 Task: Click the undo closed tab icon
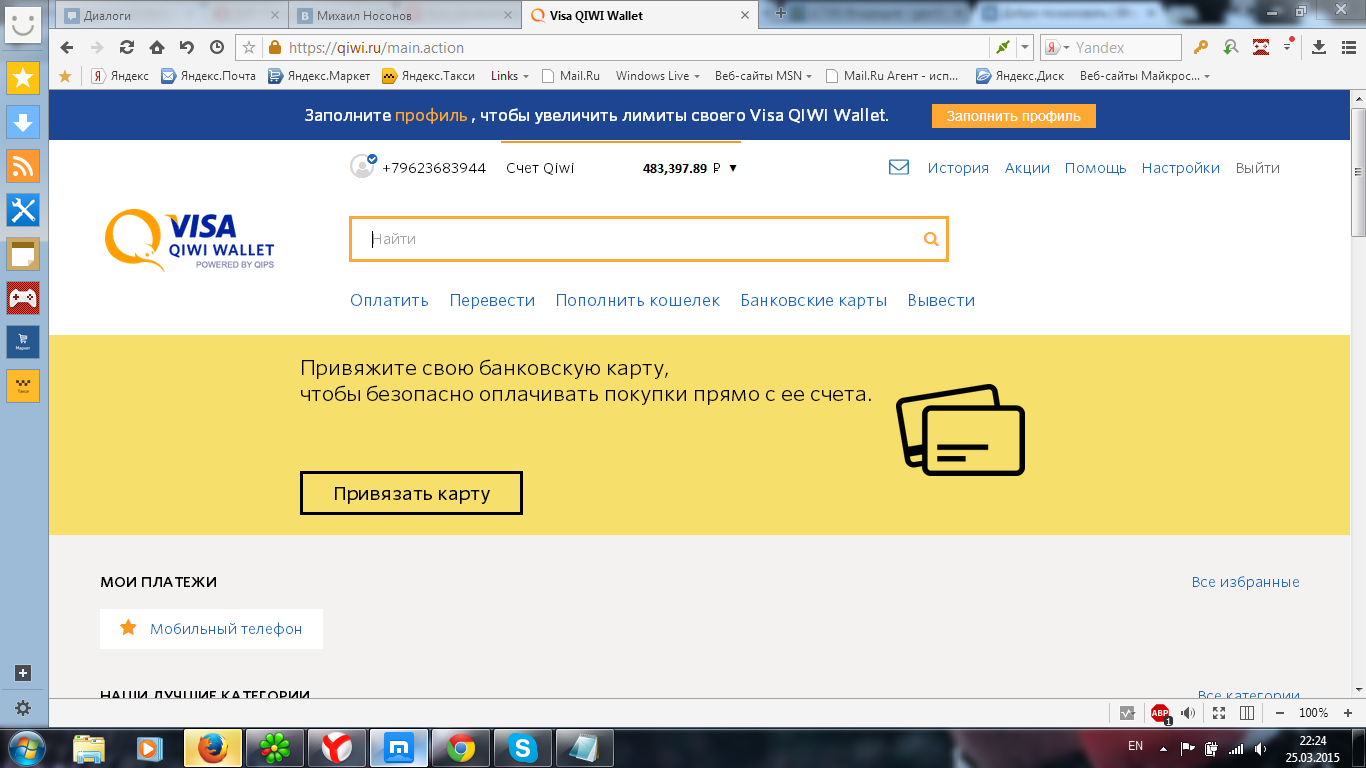(187, 47)
